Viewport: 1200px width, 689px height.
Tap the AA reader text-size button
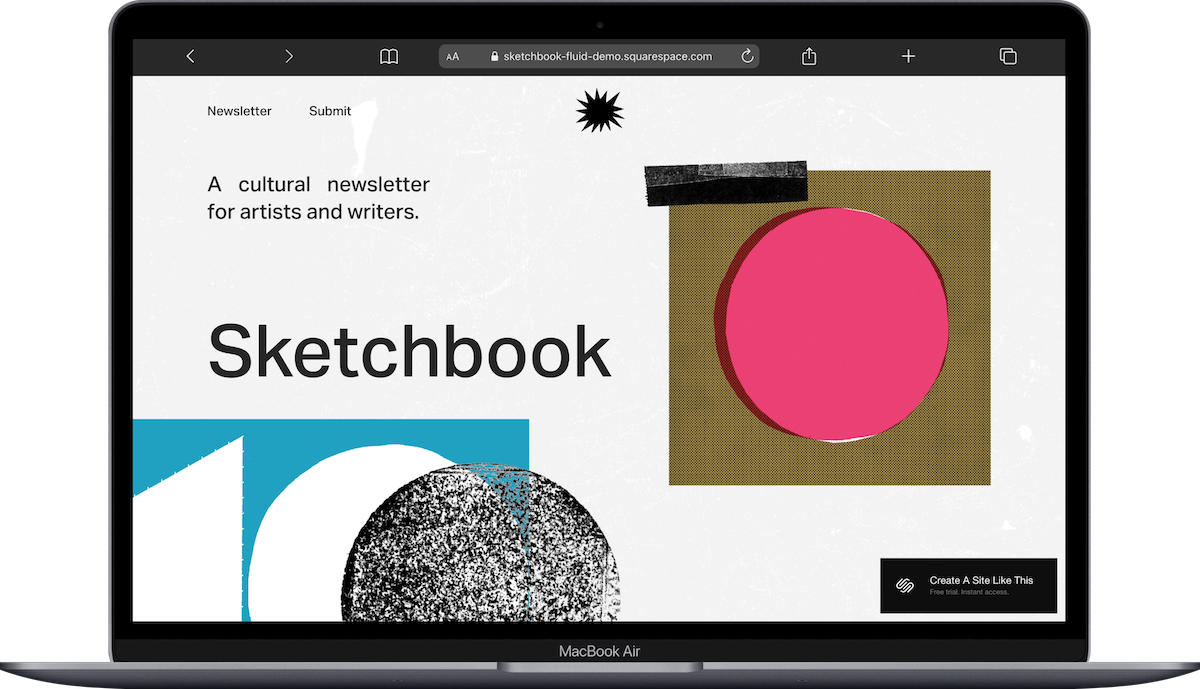click(x=453, y=57)
